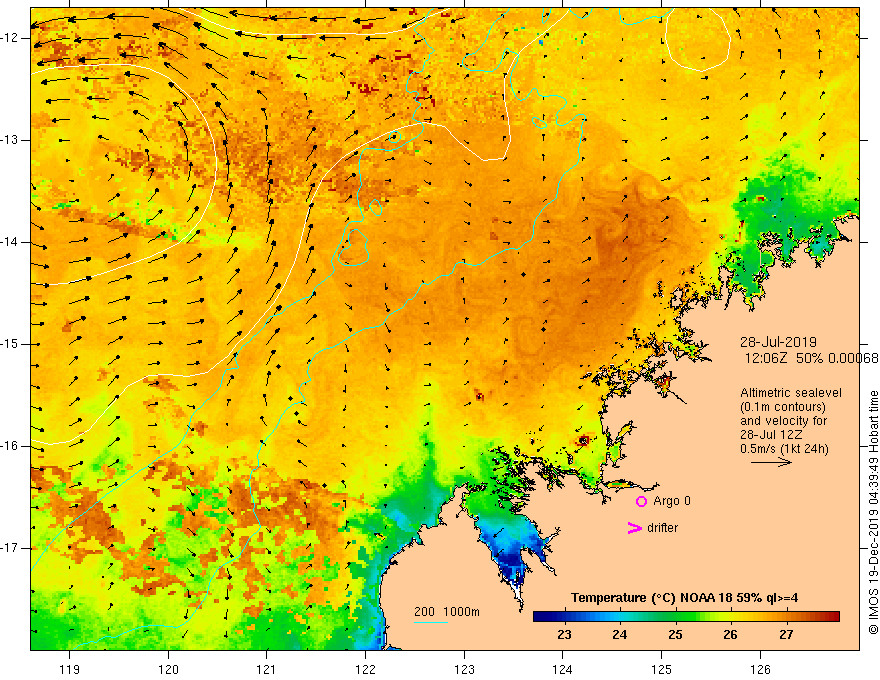The height and width of the screenshot is (680, 880).
Task: Click longitude axis label 125
Action: point(662,669)
